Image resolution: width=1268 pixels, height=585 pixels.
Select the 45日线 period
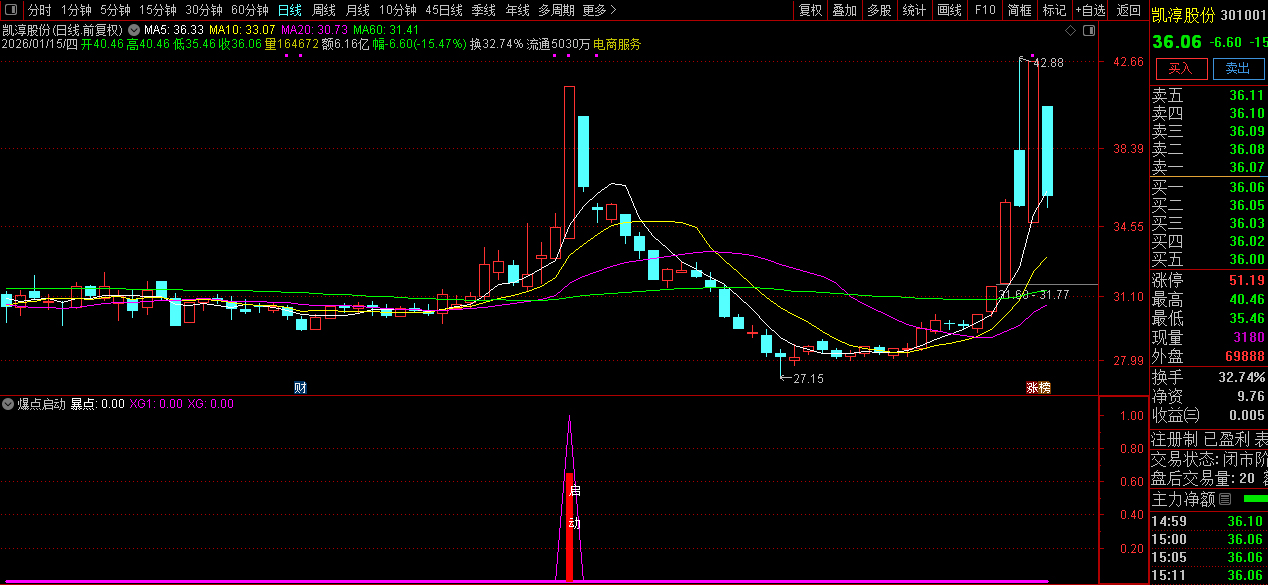click(444, 10)
